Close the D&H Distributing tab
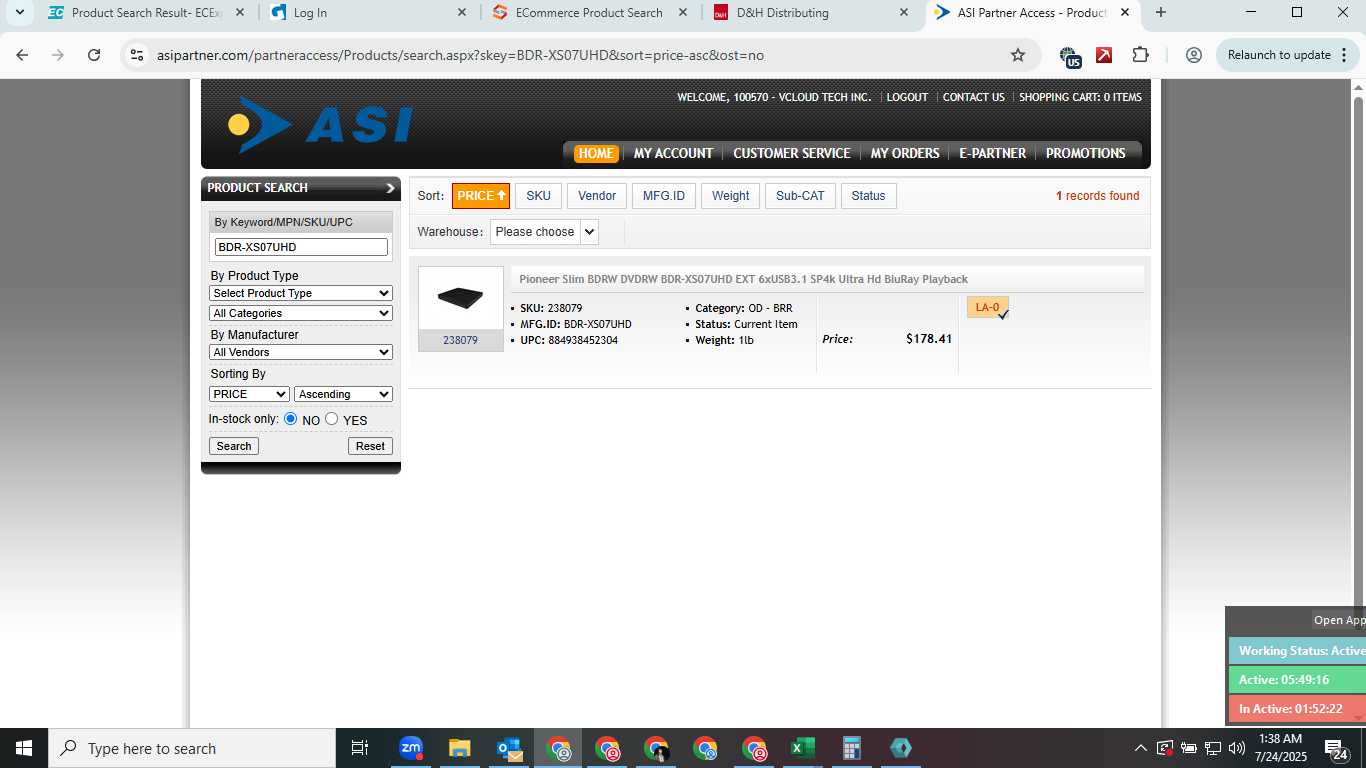1366x768 pixels. click(904, 13)
